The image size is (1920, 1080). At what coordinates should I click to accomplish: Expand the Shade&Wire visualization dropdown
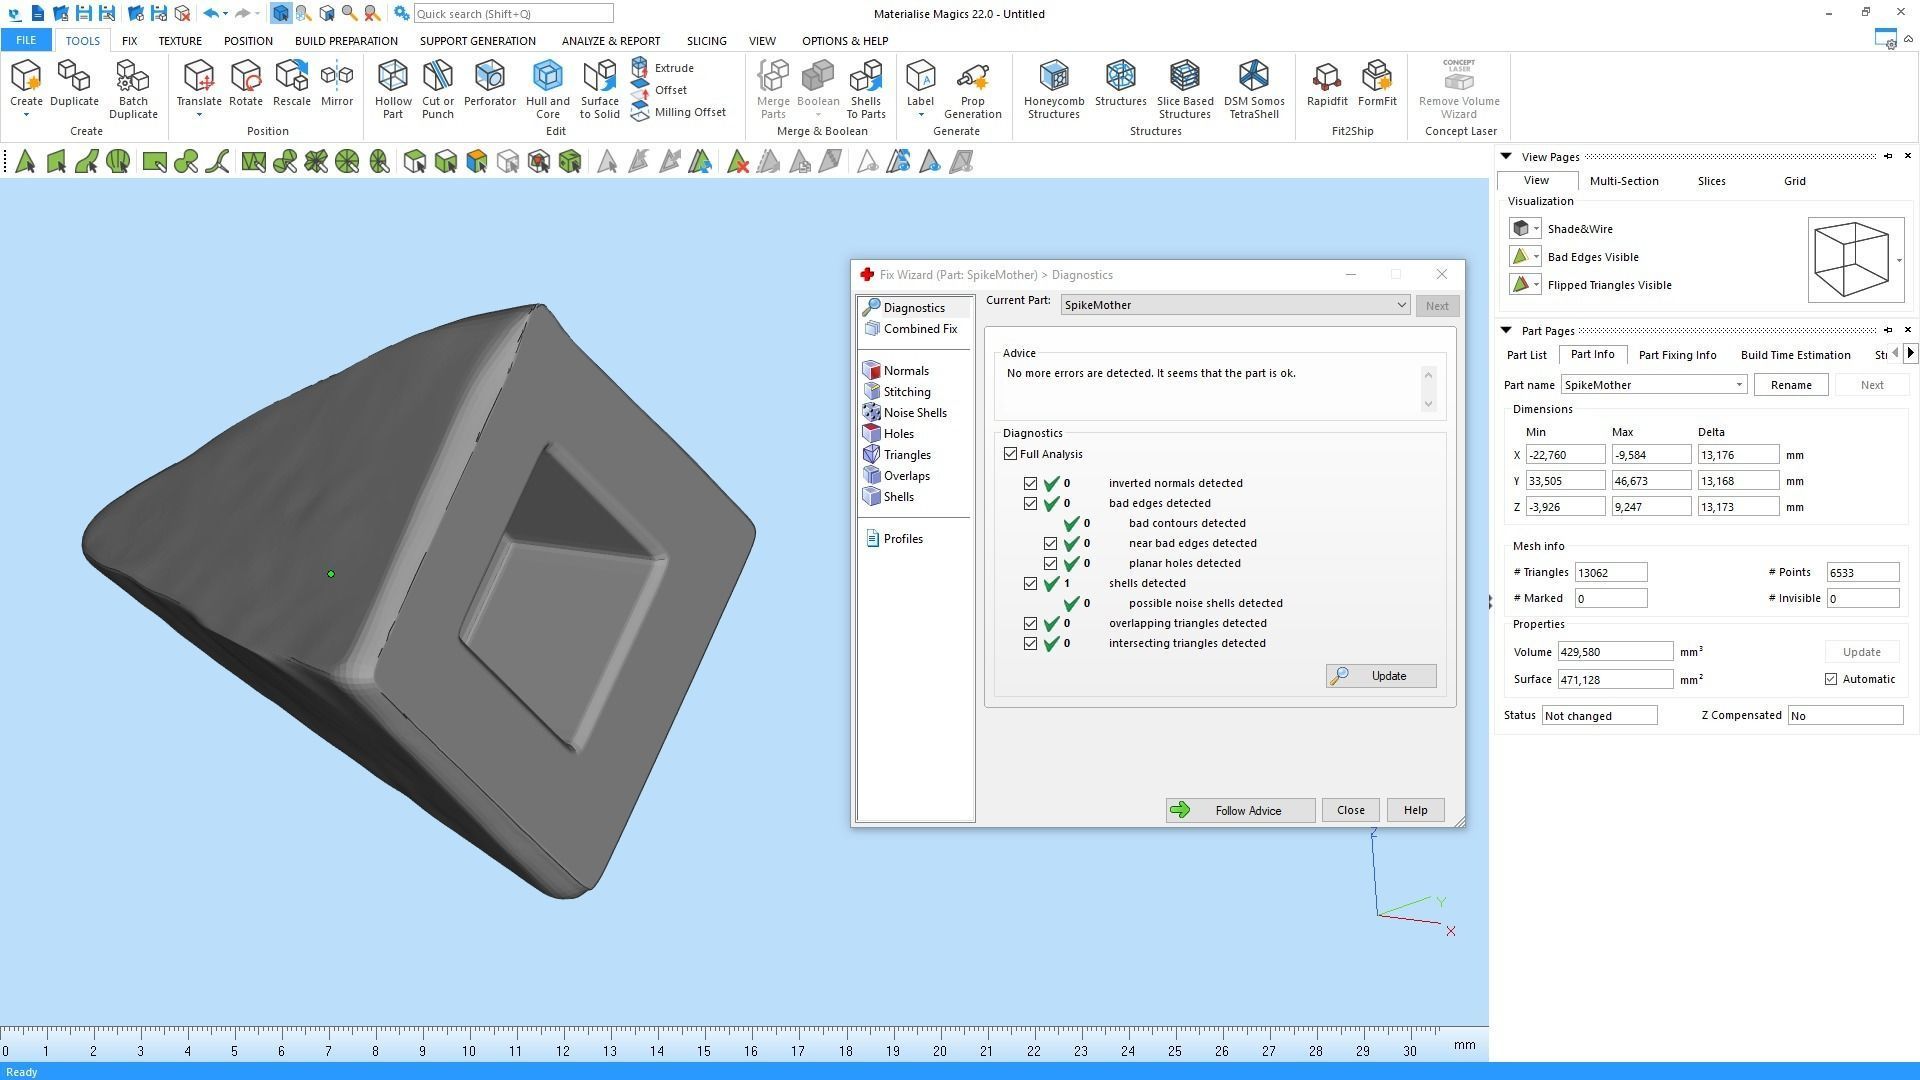pyautogui.click(x=1536, y=229)
